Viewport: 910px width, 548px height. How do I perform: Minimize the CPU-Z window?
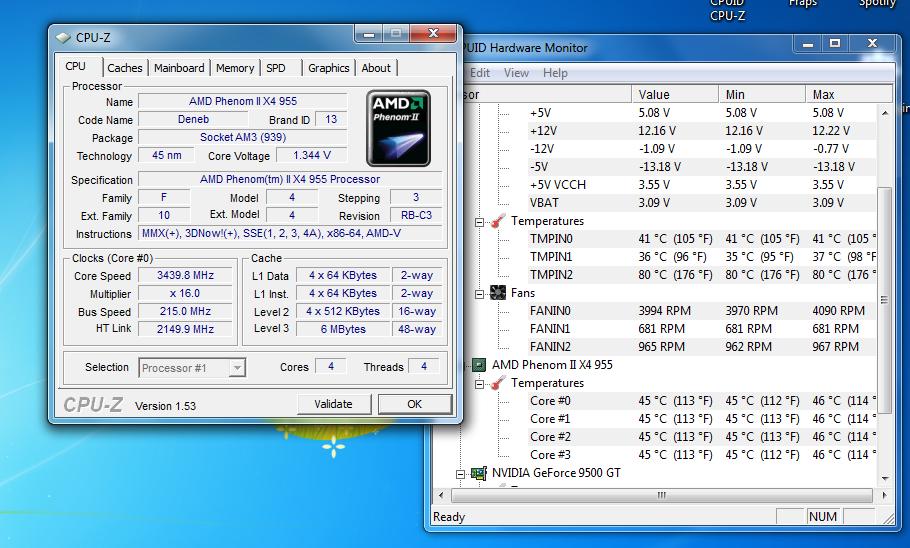click(x=368, y=34)
